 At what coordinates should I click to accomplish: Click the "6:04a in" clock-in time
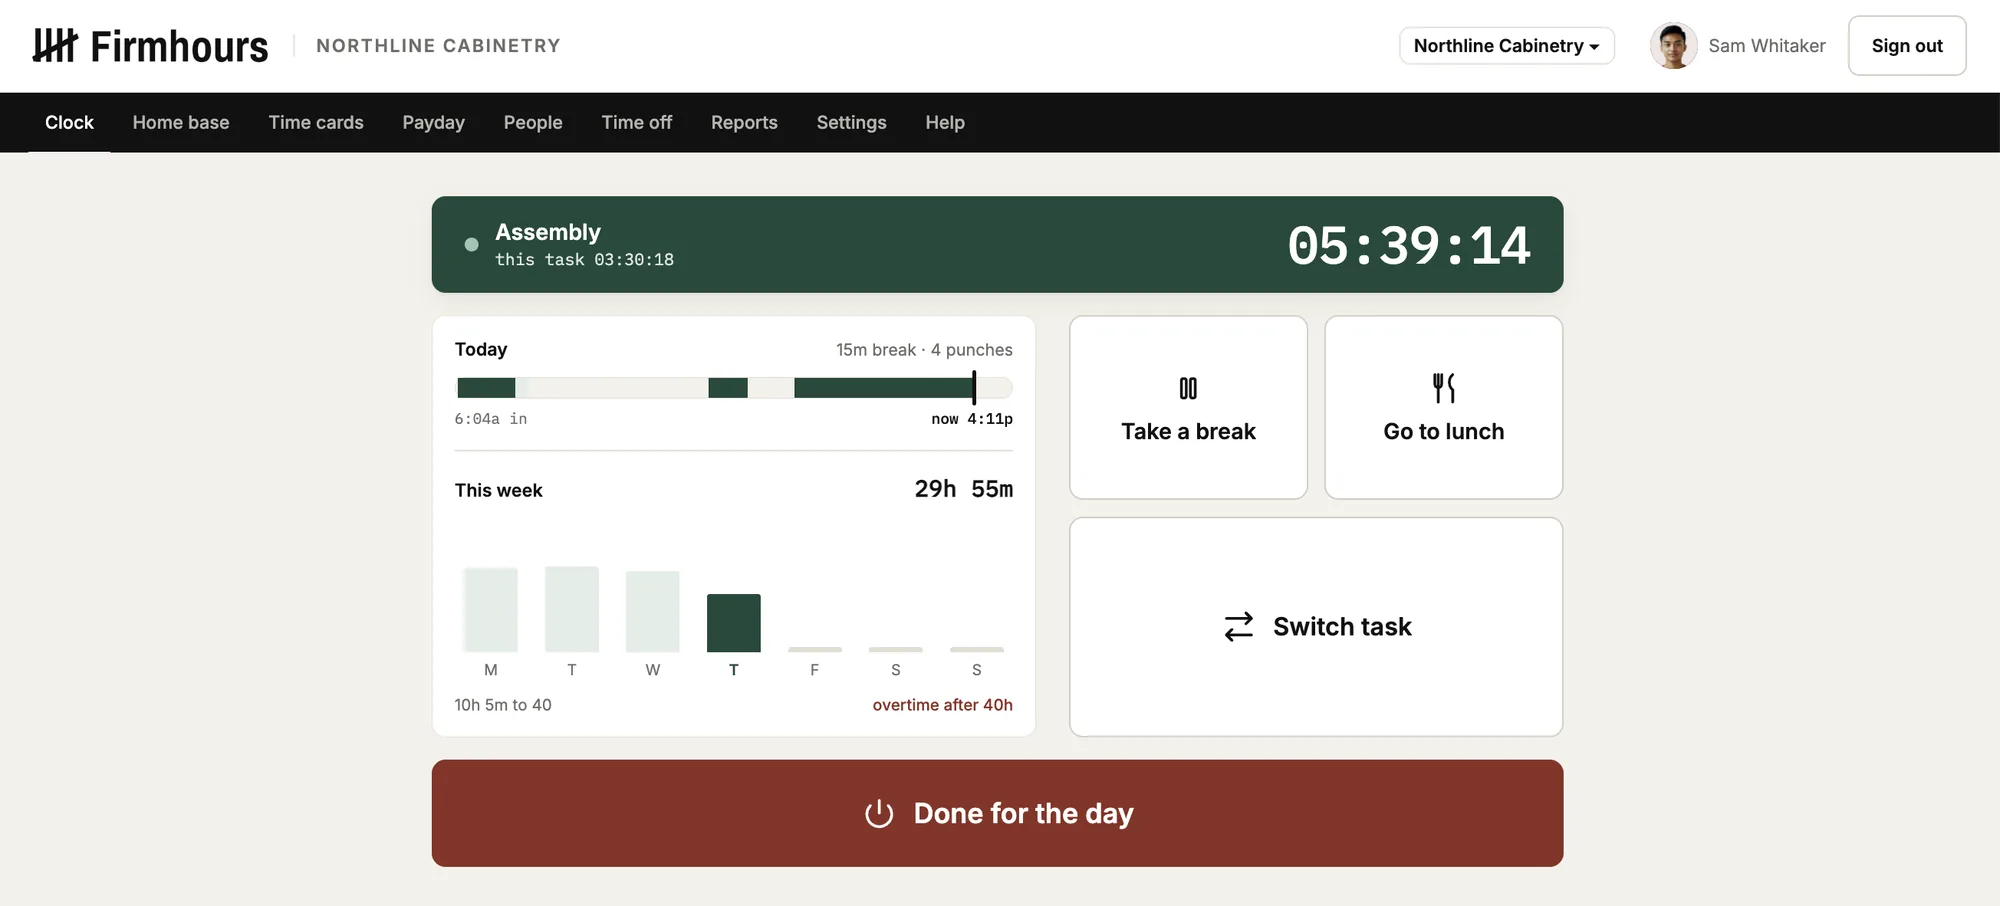click(x=491, y=419)
